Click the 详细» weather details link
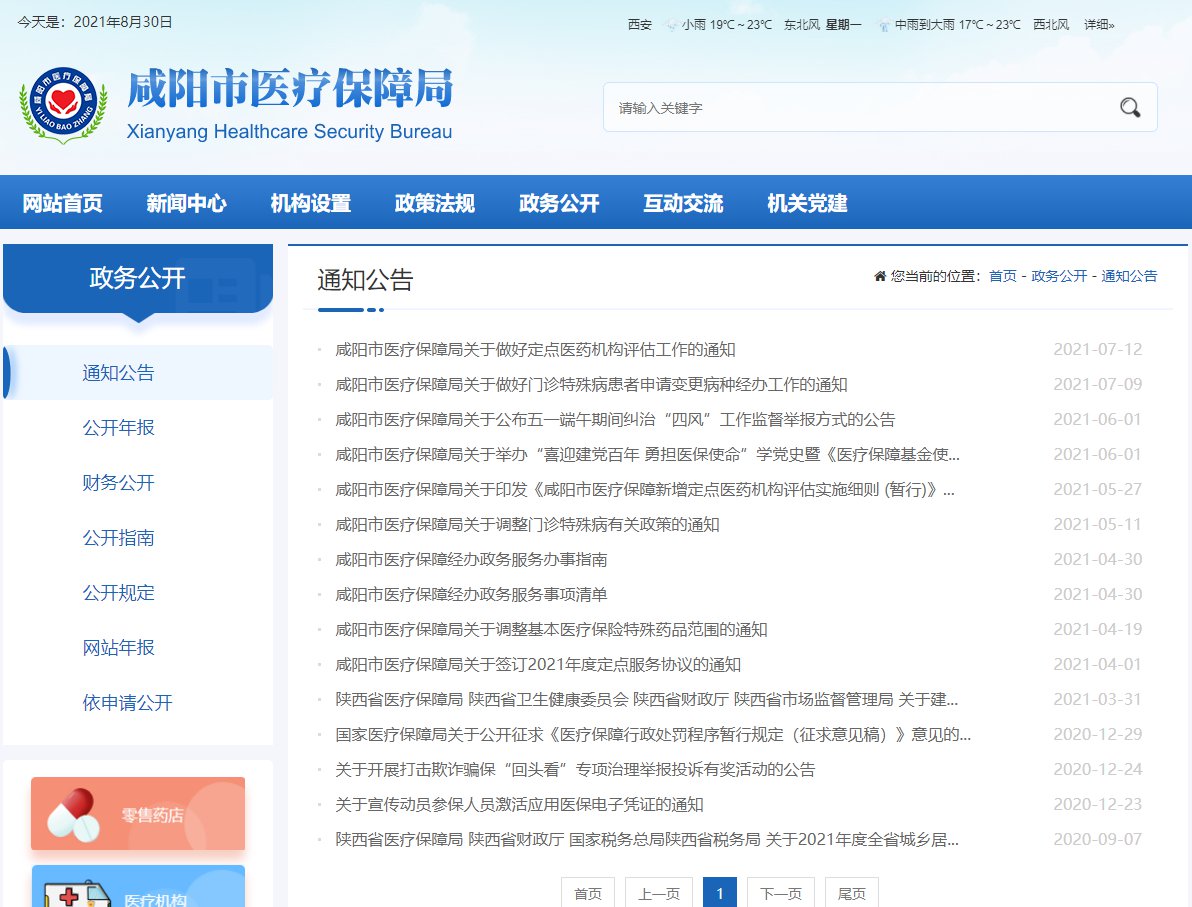This screenshot has height=907, width=1192. [1099, 24]
